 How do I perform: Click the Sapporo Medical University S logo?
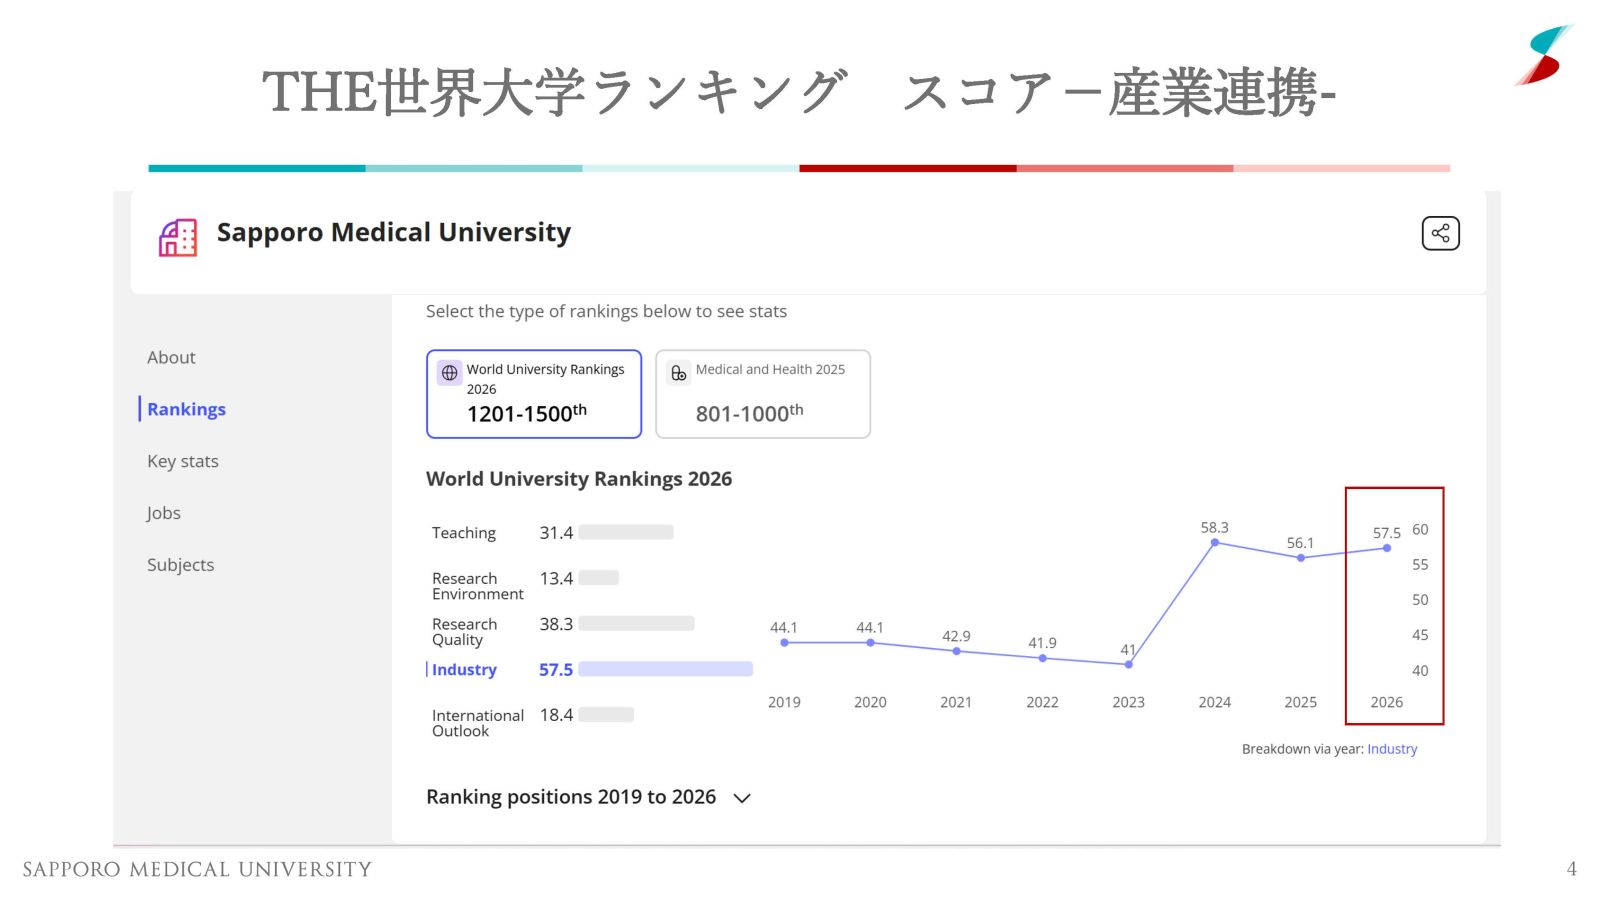pyautogui.click(x=1543, y=55)
